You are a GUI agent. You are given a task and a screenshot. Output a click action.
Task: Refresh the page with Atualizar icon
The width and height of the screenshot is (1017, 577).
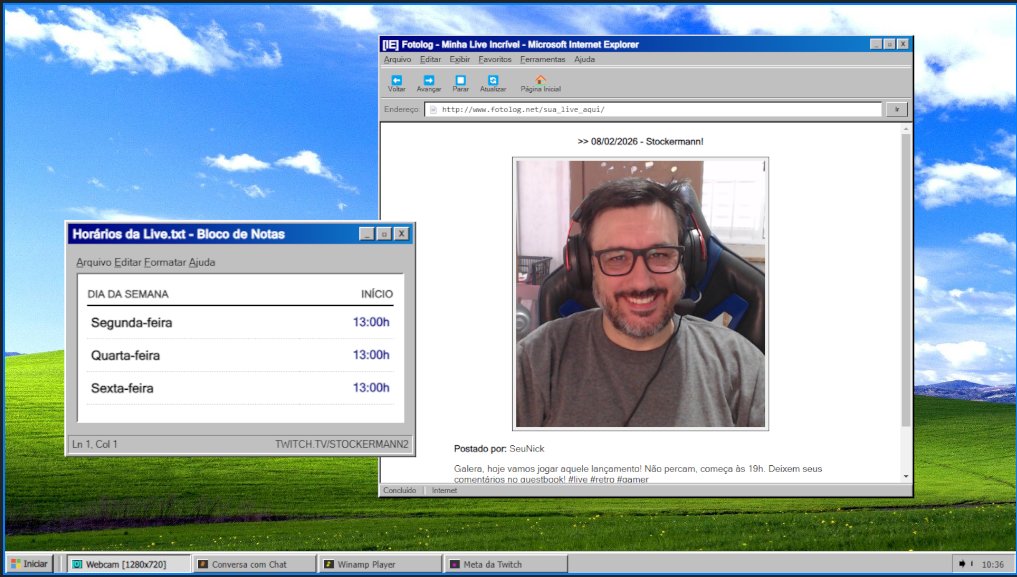(493, 80)
